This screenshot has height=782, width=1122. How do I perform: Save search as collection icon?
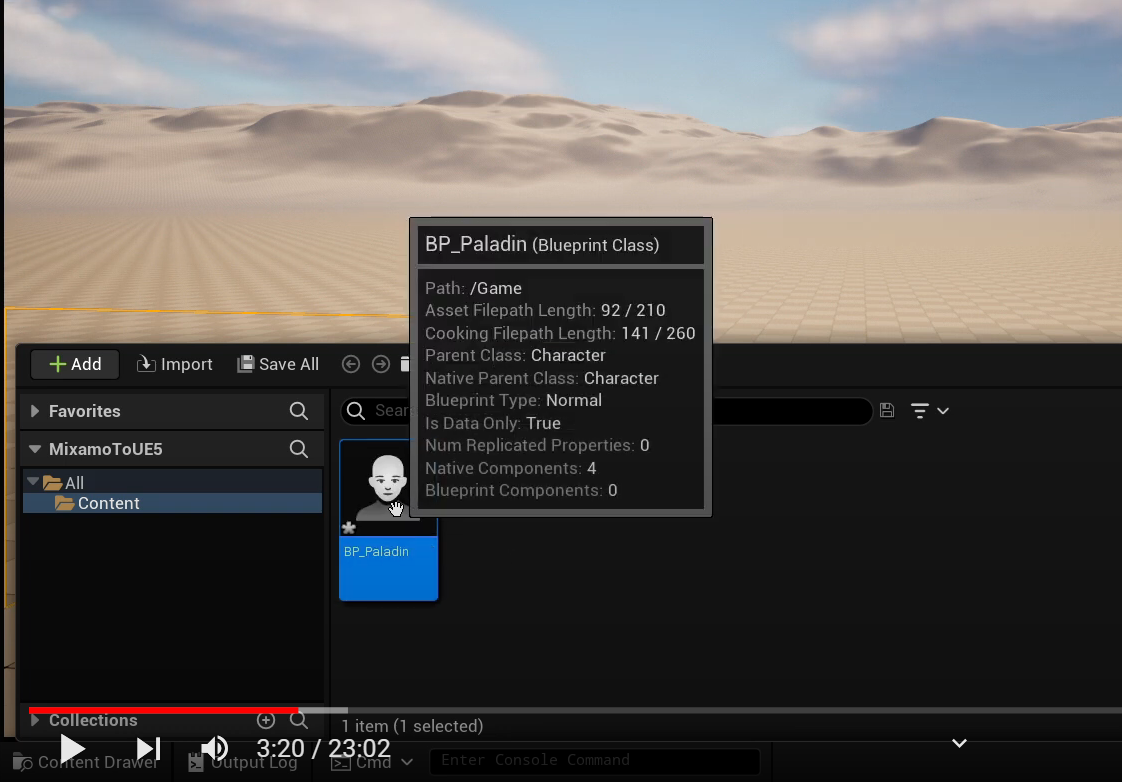point(887,410)
